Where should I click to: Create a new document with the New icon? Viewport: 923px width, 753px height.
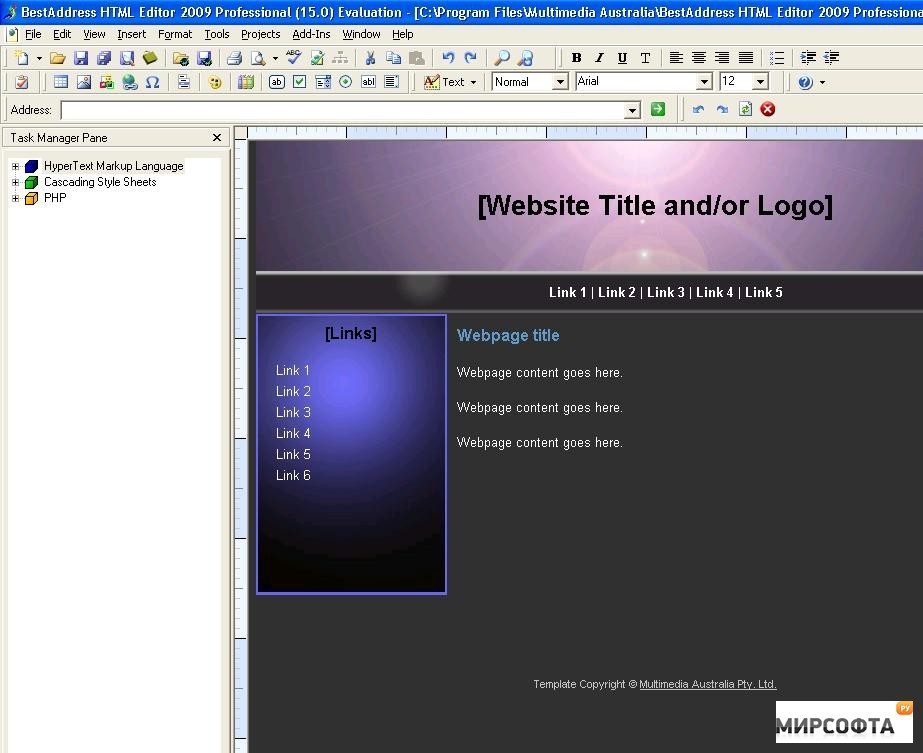22,58
